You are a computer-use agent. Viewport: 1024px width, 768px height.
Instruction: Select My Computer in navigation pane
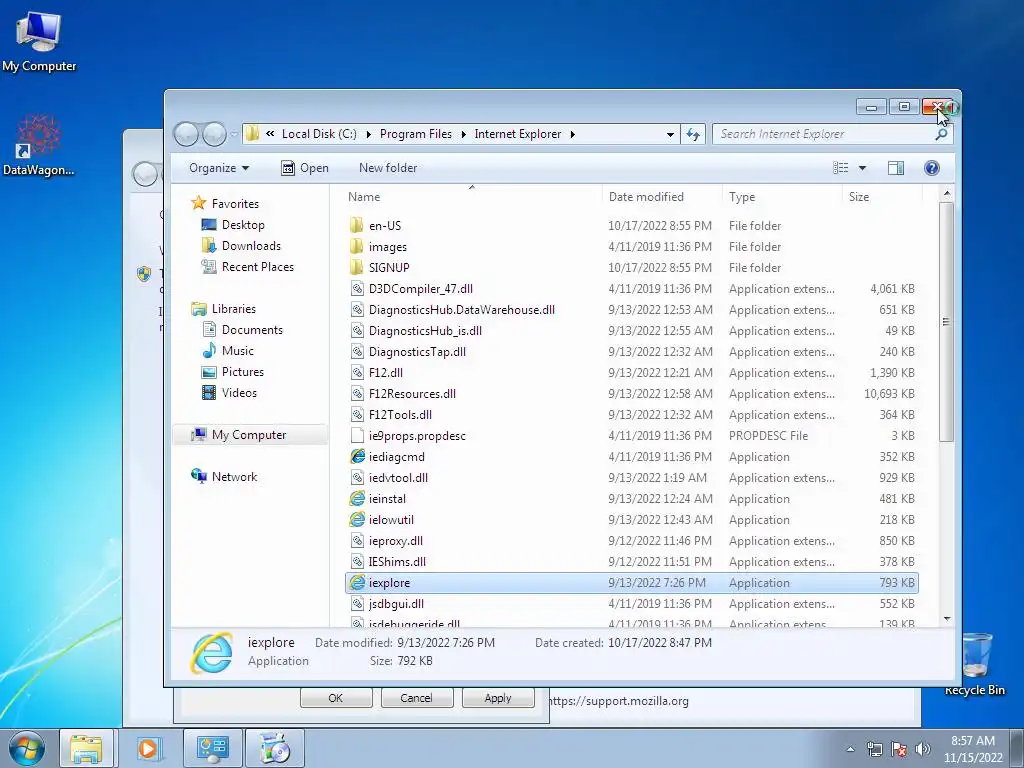click(x=250, y=435)
